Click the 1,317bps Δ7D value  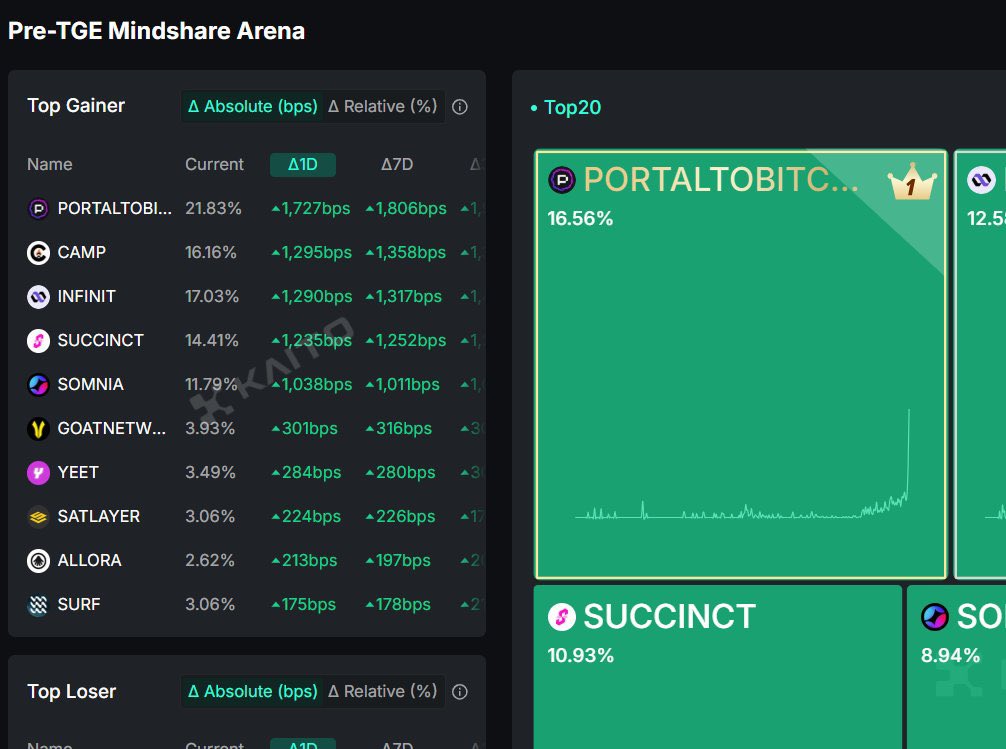404,297
